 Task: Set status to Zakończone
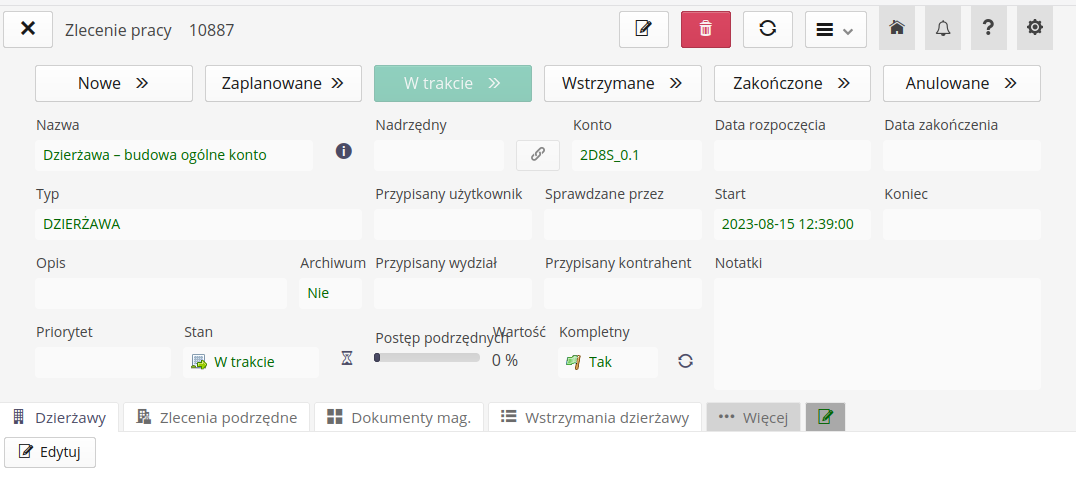tap(792, 84)
